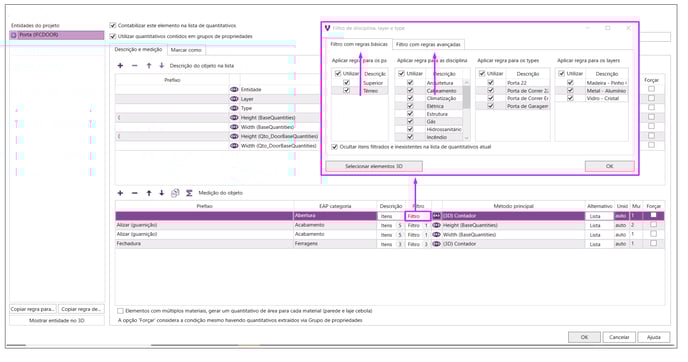Move measurement row down
688x362 pixels.
161,193
